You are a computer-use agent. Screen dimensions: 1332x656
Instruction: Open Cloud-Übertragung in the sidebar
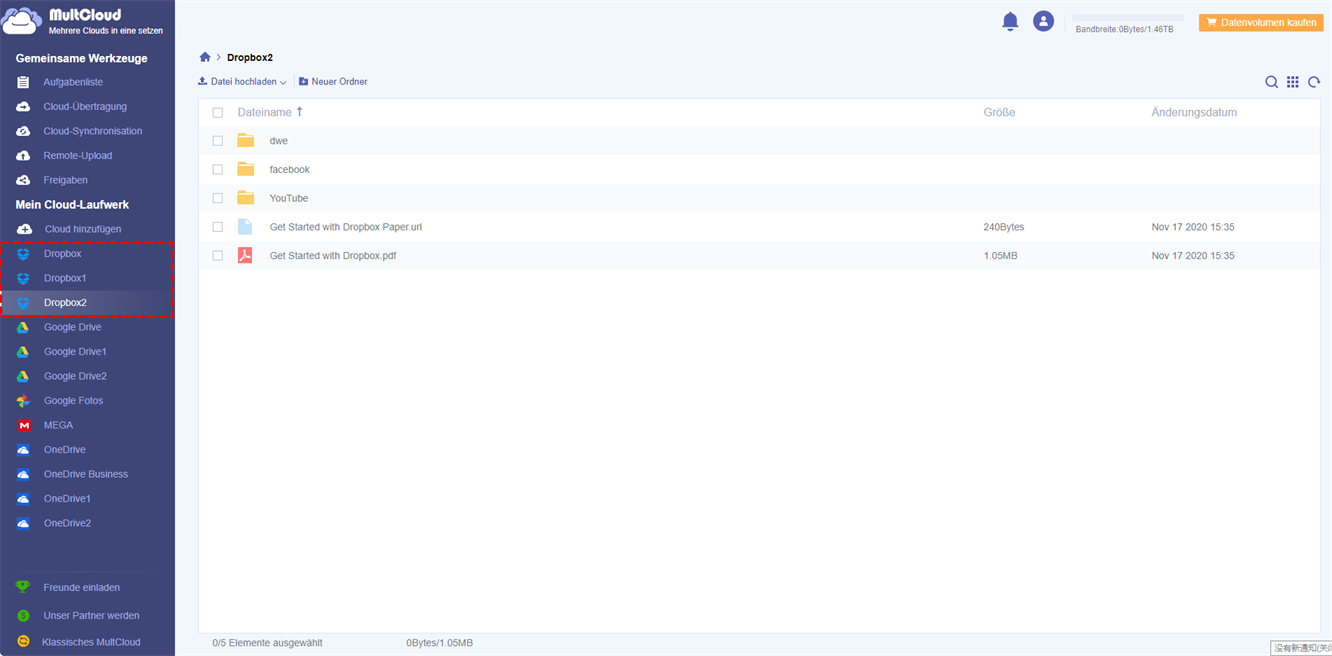85,107
